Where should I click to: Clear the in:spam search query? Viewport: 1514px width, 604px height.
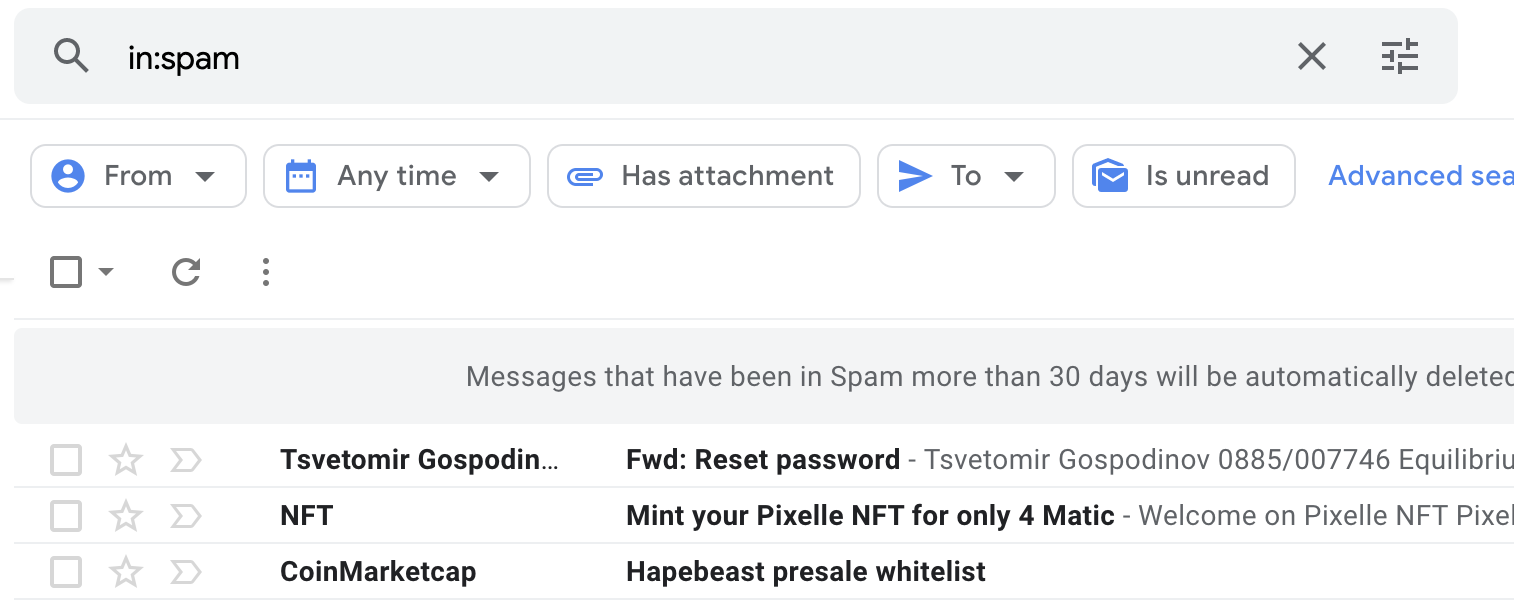pos(1311,57)
